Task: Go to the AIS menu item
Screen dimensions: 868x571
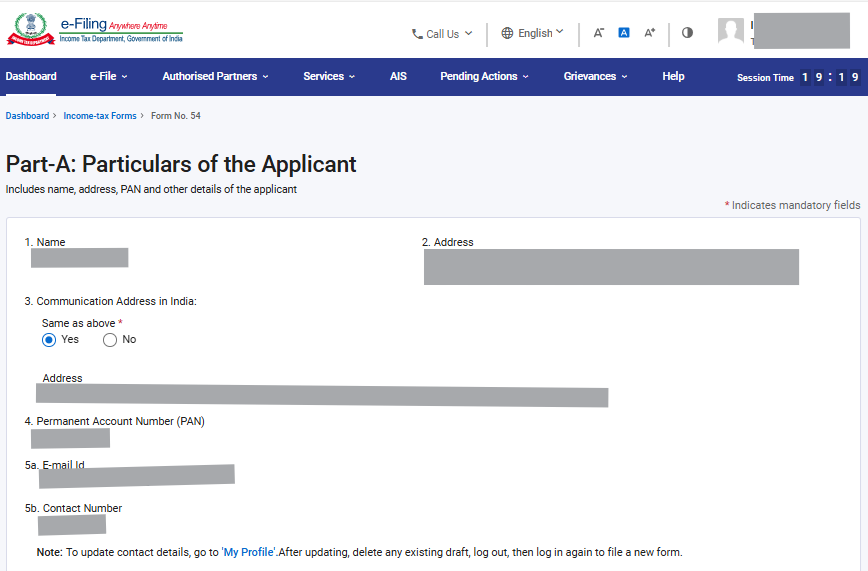Action: click(398, 76)
